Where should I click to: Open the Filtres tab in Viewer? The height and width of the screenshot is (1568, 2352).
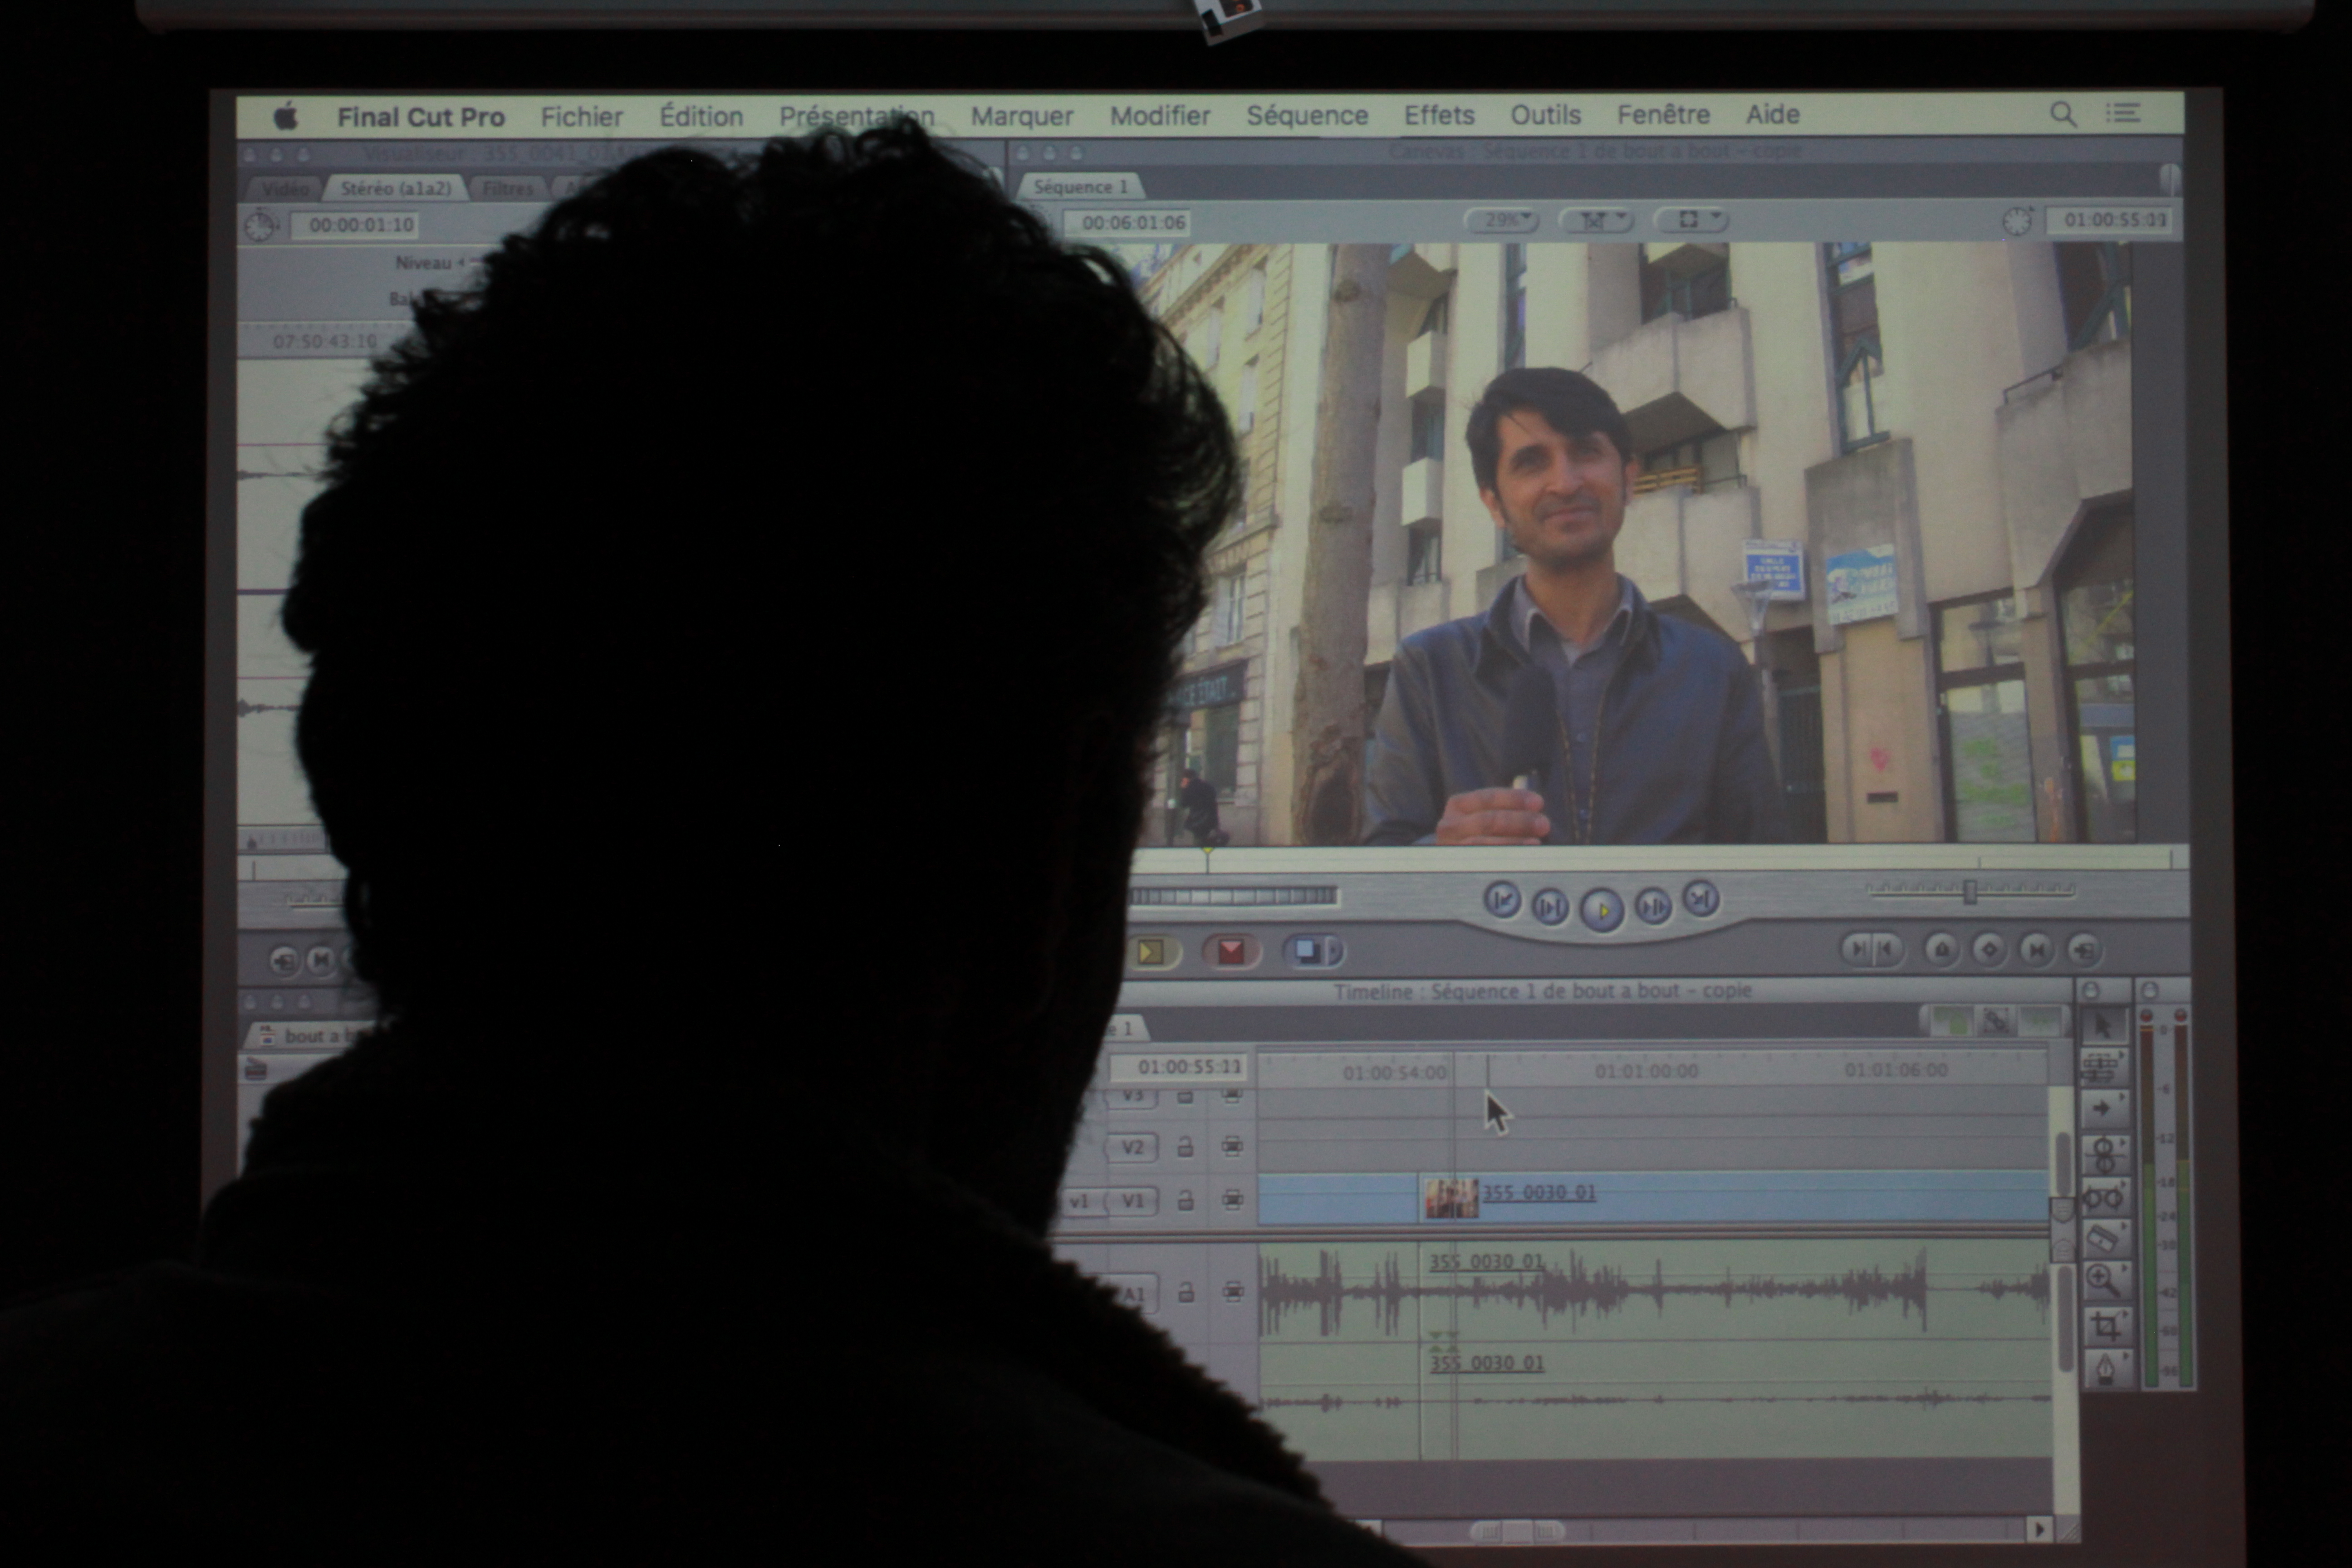click(508, 188)
